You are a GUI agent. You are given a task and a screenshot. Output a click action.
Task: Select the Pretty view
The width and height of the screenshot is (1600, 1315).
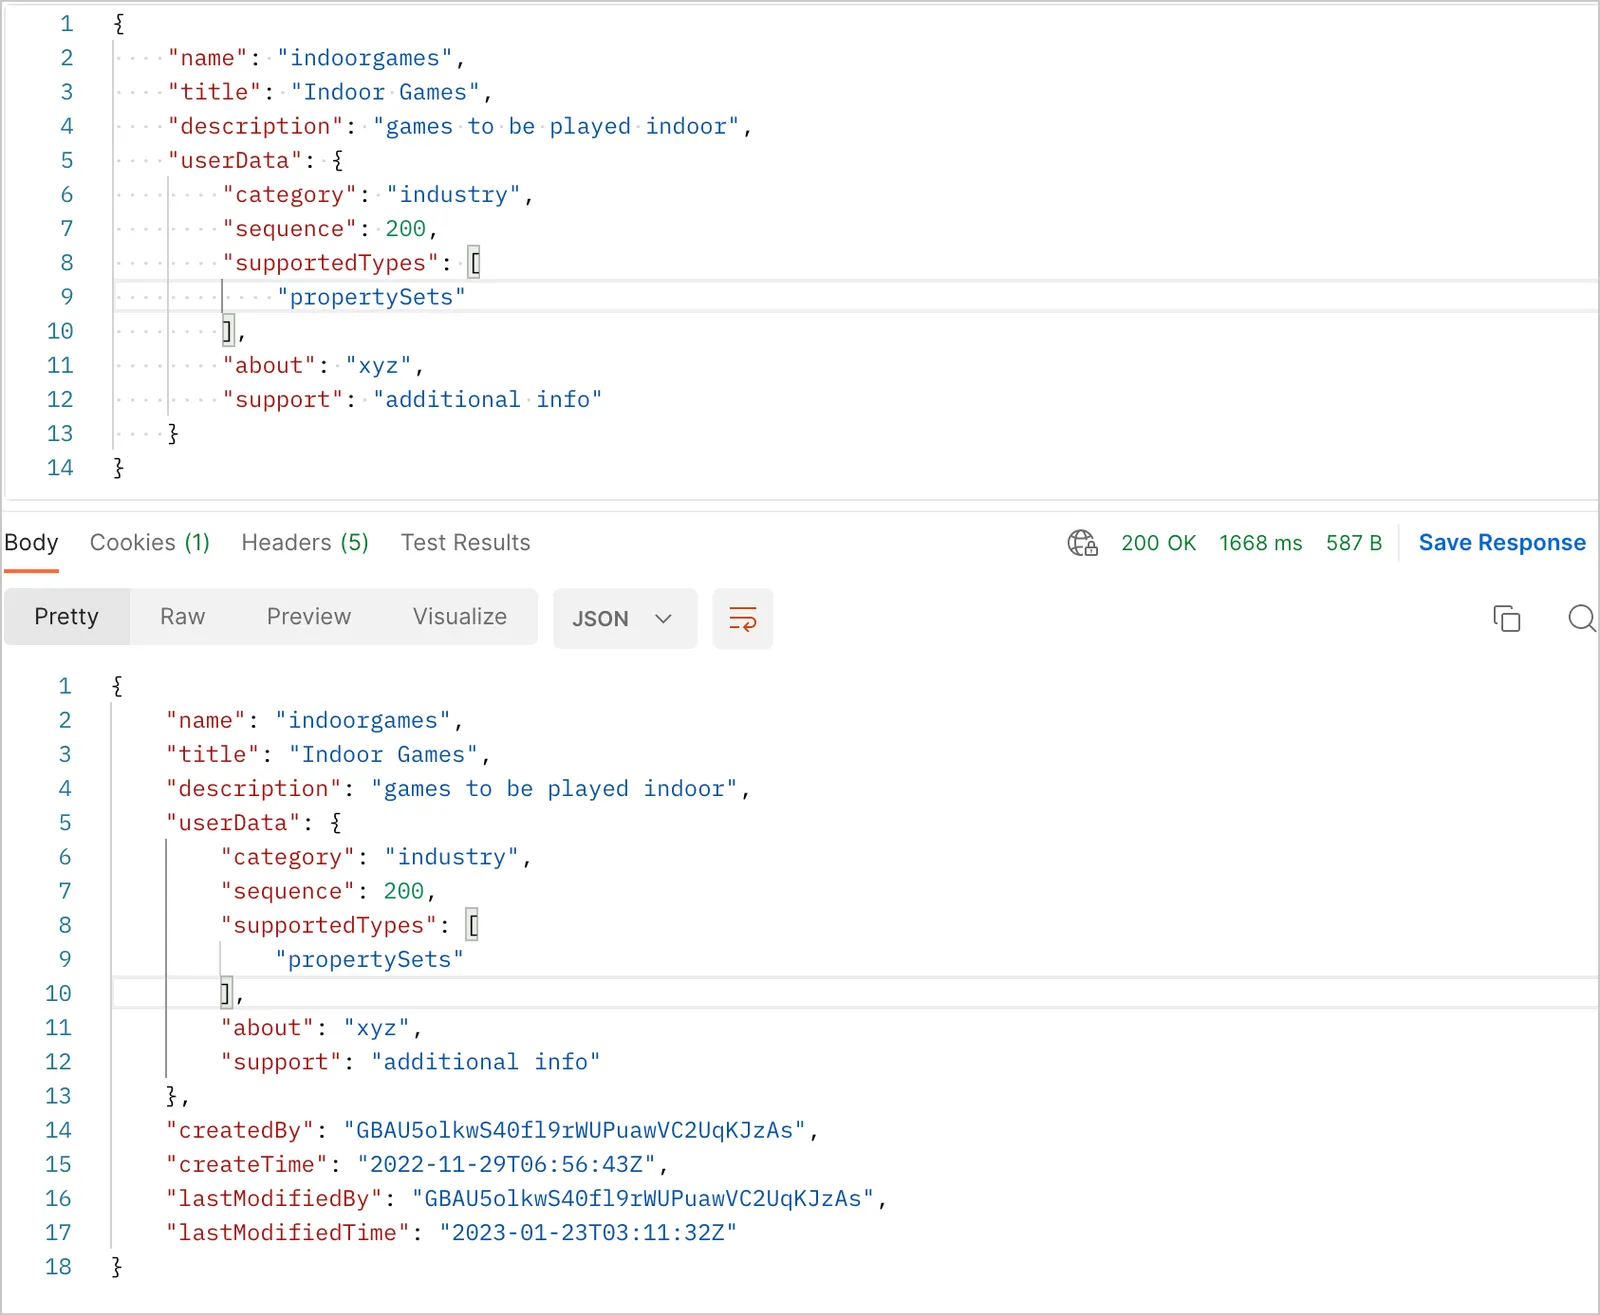66,617
